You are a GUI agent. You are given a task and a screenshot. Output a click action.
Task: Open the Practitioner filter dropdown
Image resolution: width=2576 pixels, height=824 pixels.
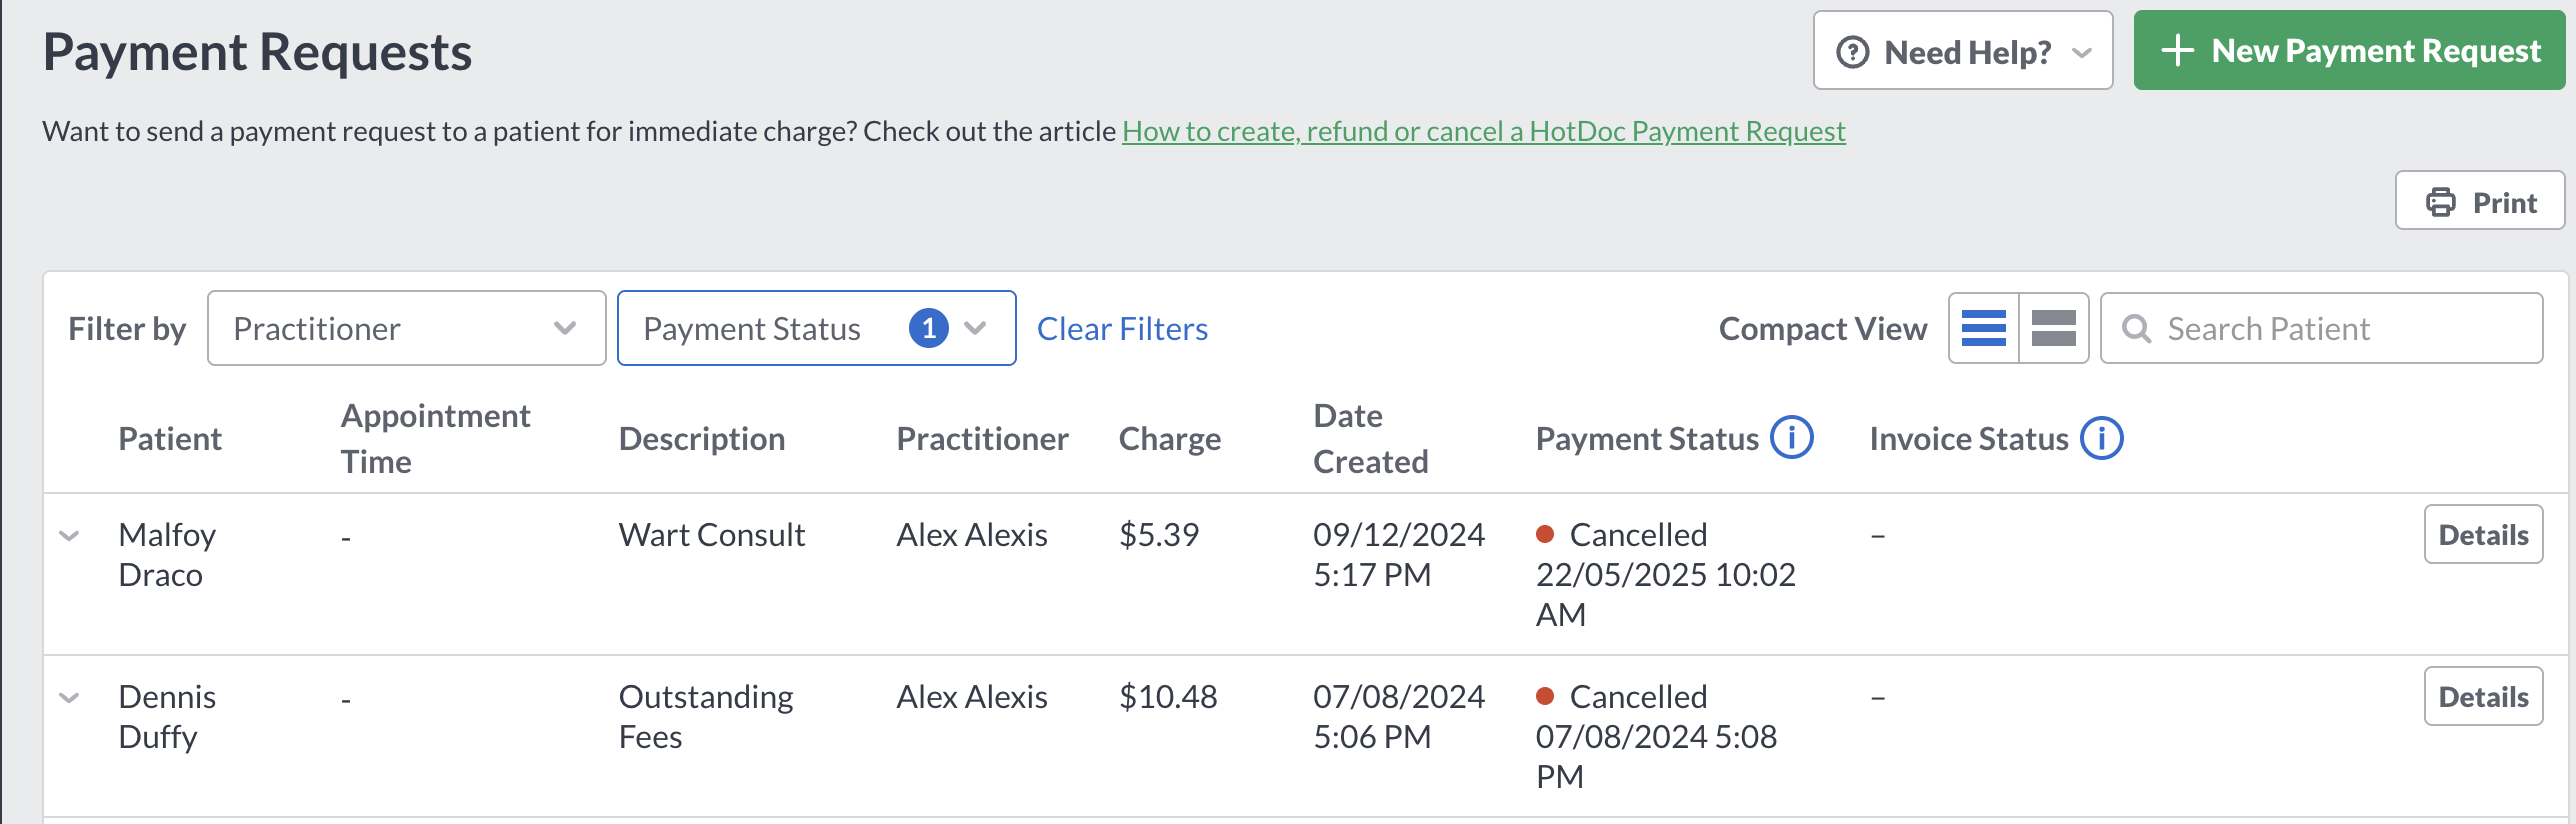(406, 328)
